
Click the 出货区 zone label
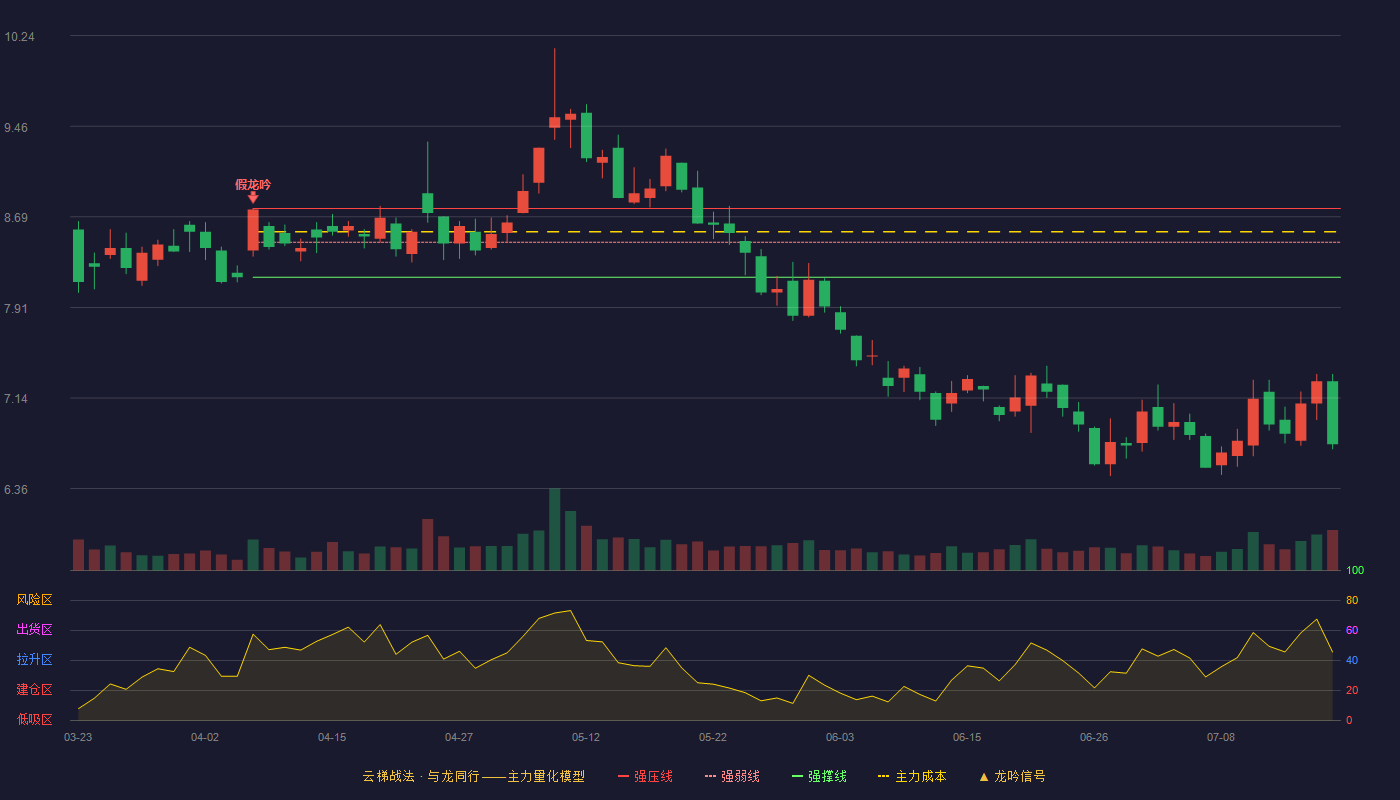click(34, 630)
